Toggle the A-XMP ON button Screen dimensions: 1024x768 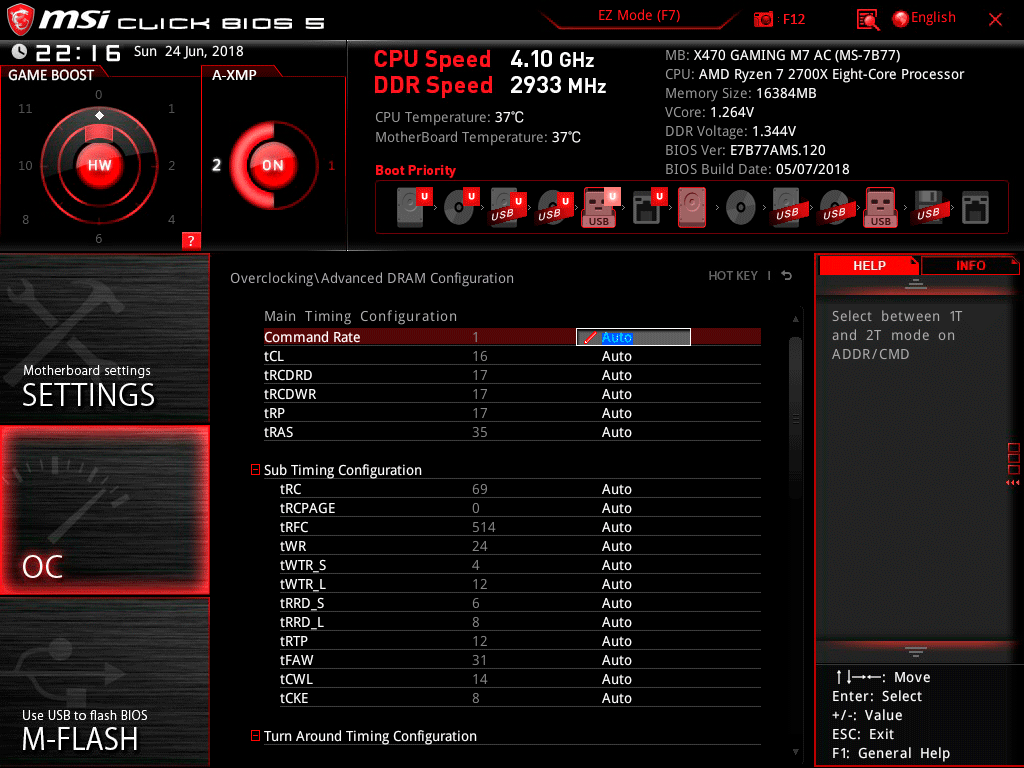[273, 165]
